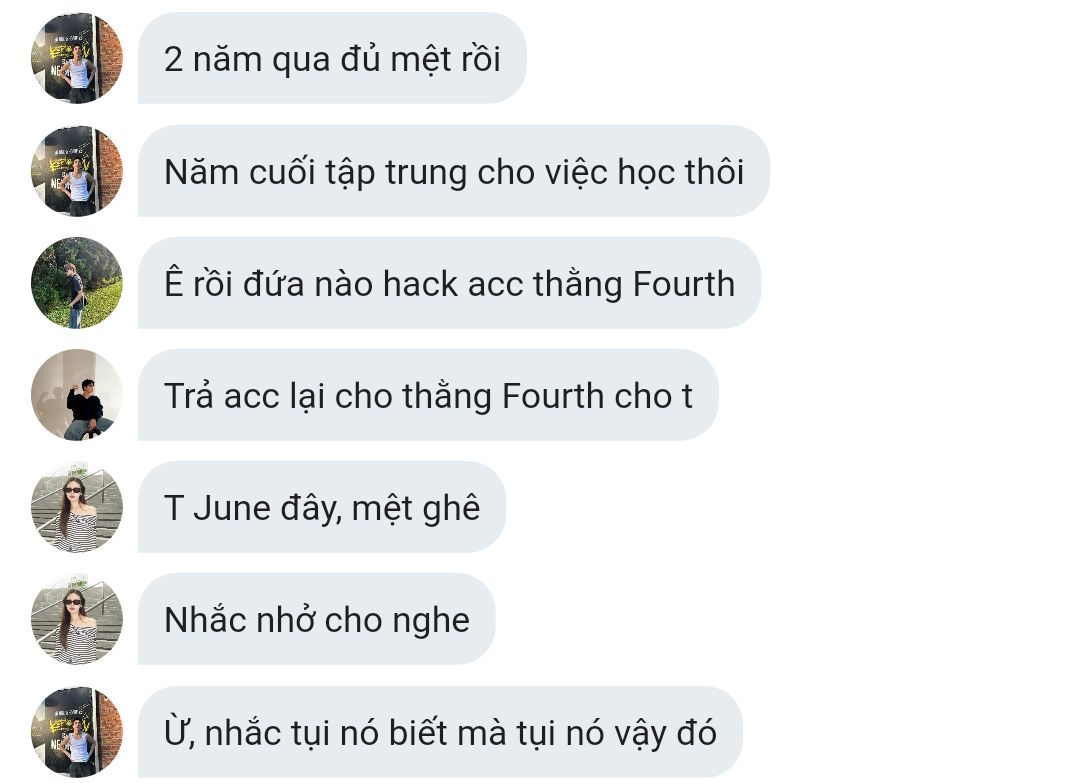Screen dimensions: 1080x783
Task: Click the "Trả acc lại cho thằng Fourth" bubble
Action: (x=428, y=395)
